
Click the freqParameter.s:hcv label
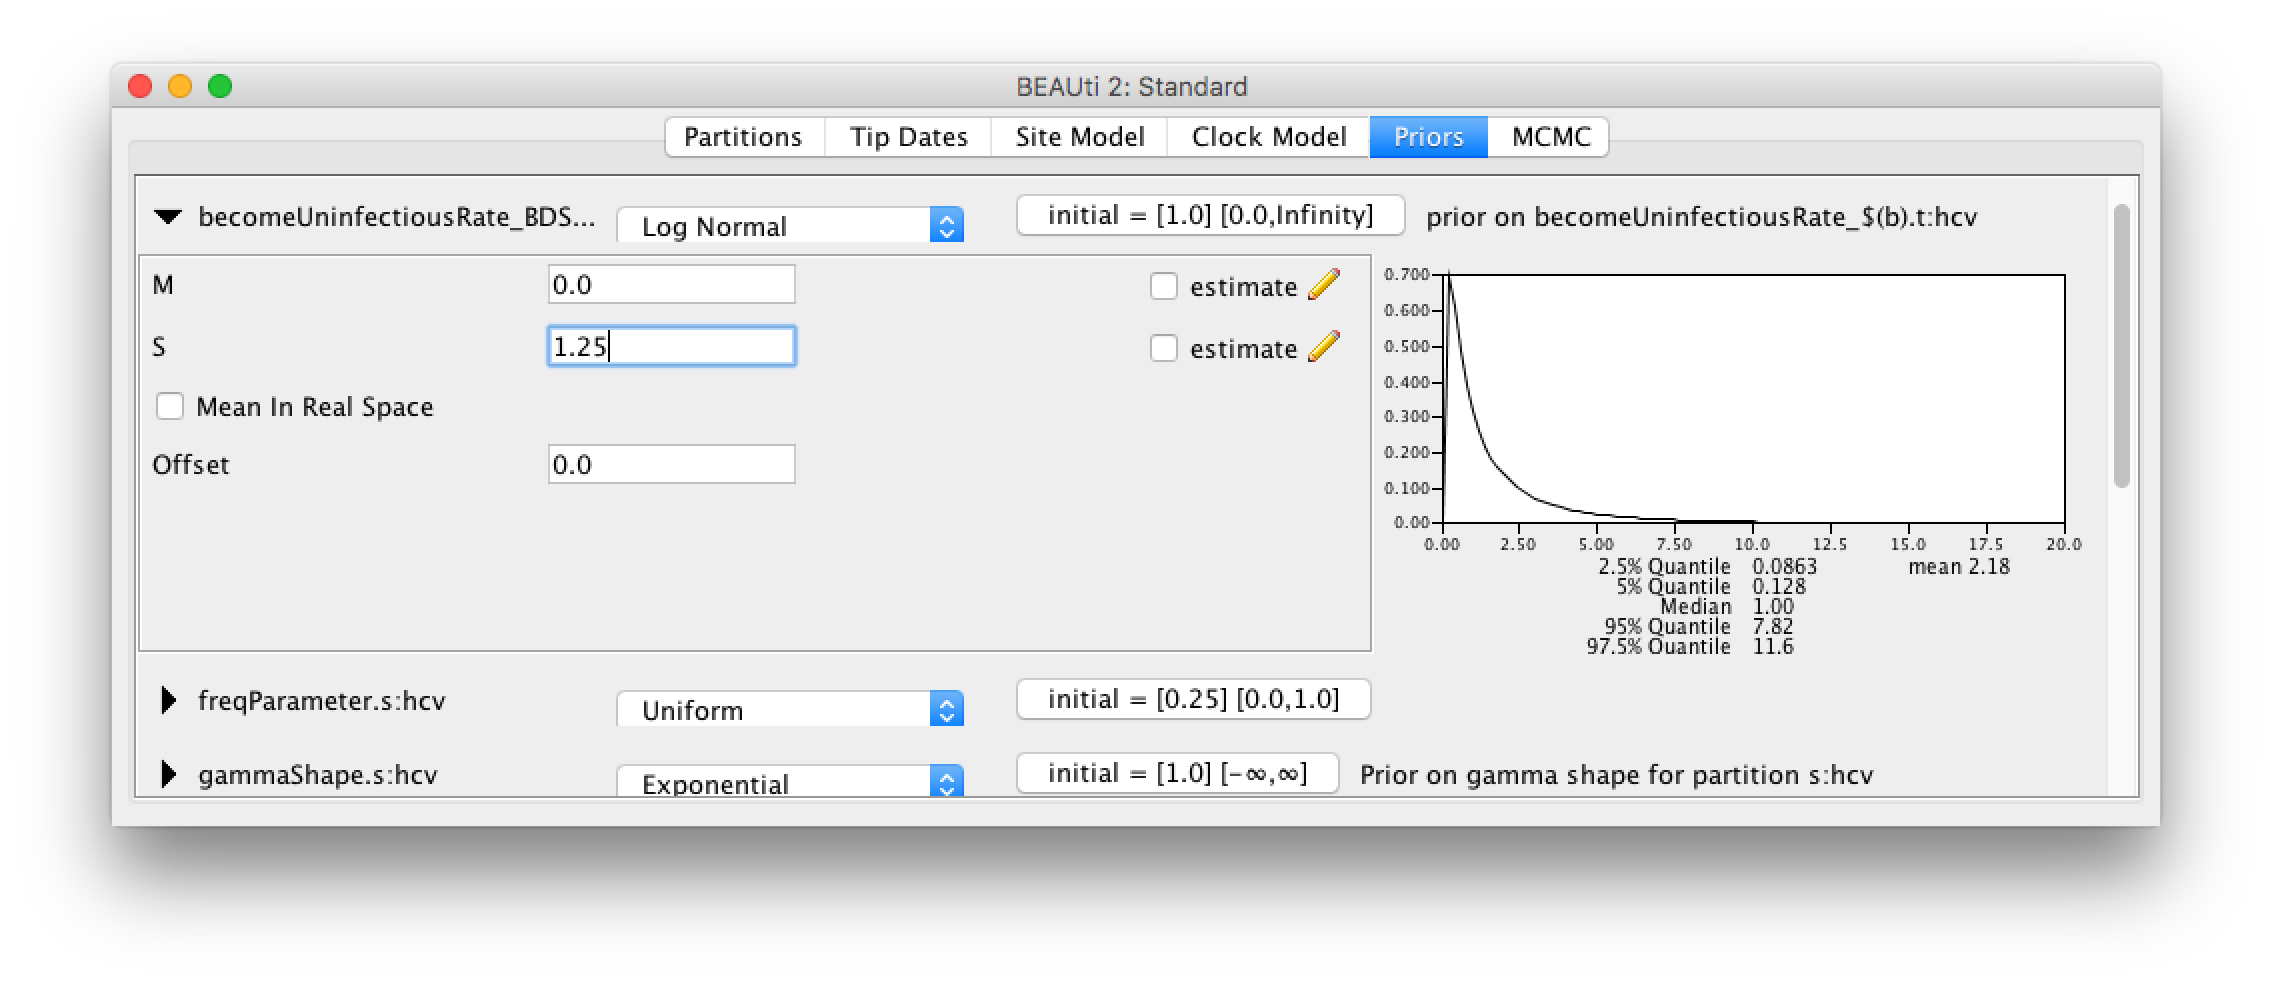pos(321,700)
